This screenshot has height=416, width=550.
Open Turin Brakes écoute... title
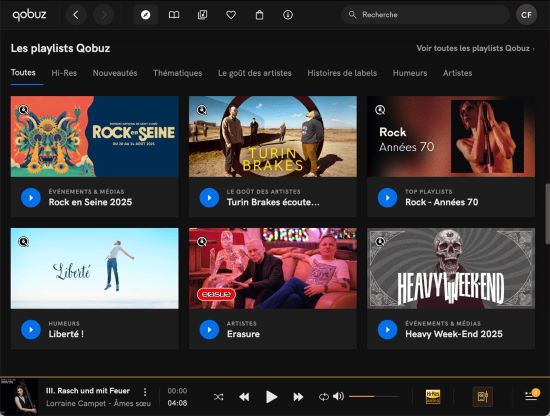(273, 202)
